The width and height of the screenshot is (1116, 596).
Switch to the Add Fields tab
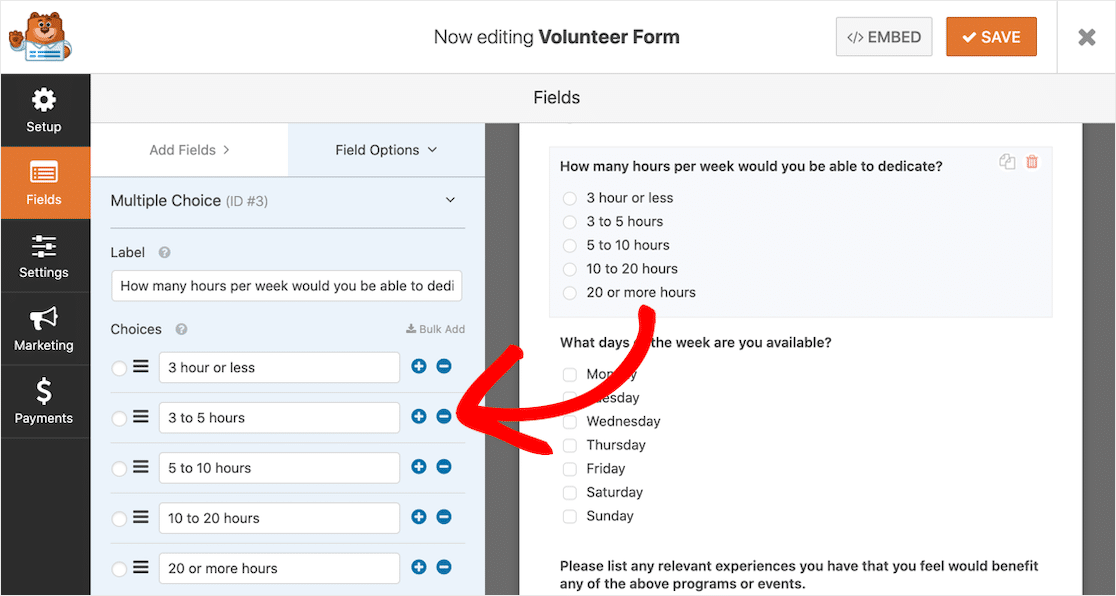pyautogui.click(x=189, y=150)
